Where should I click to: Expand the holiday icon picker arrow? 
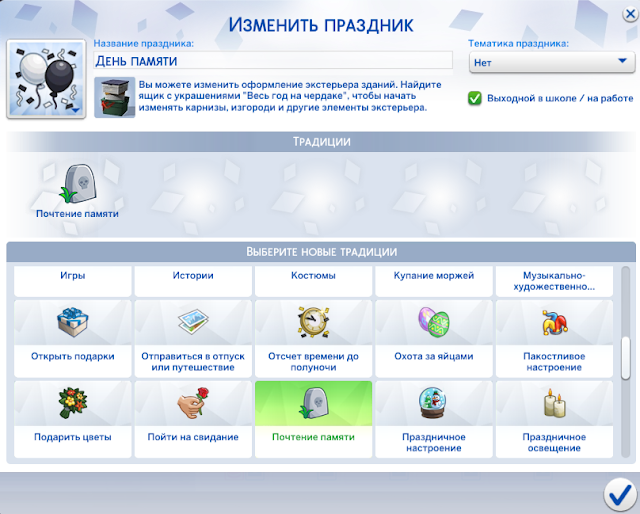(x=76, y=110)
